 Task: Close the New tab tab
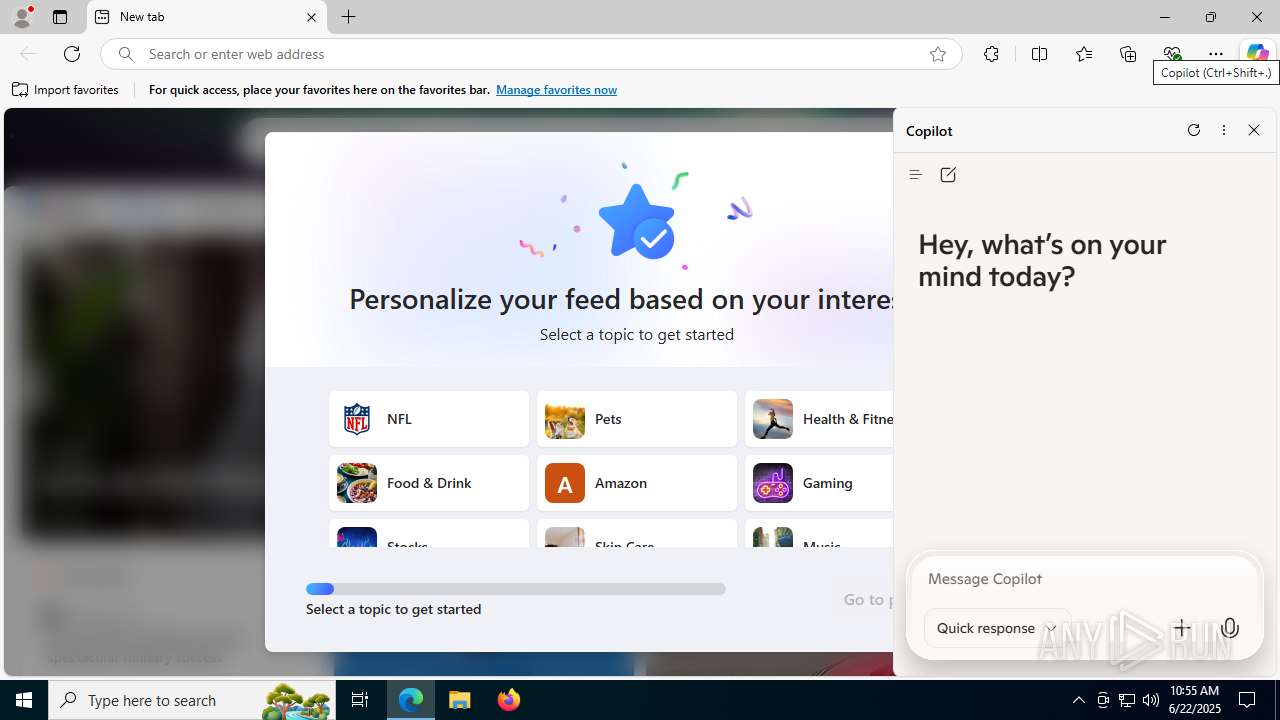311,17
